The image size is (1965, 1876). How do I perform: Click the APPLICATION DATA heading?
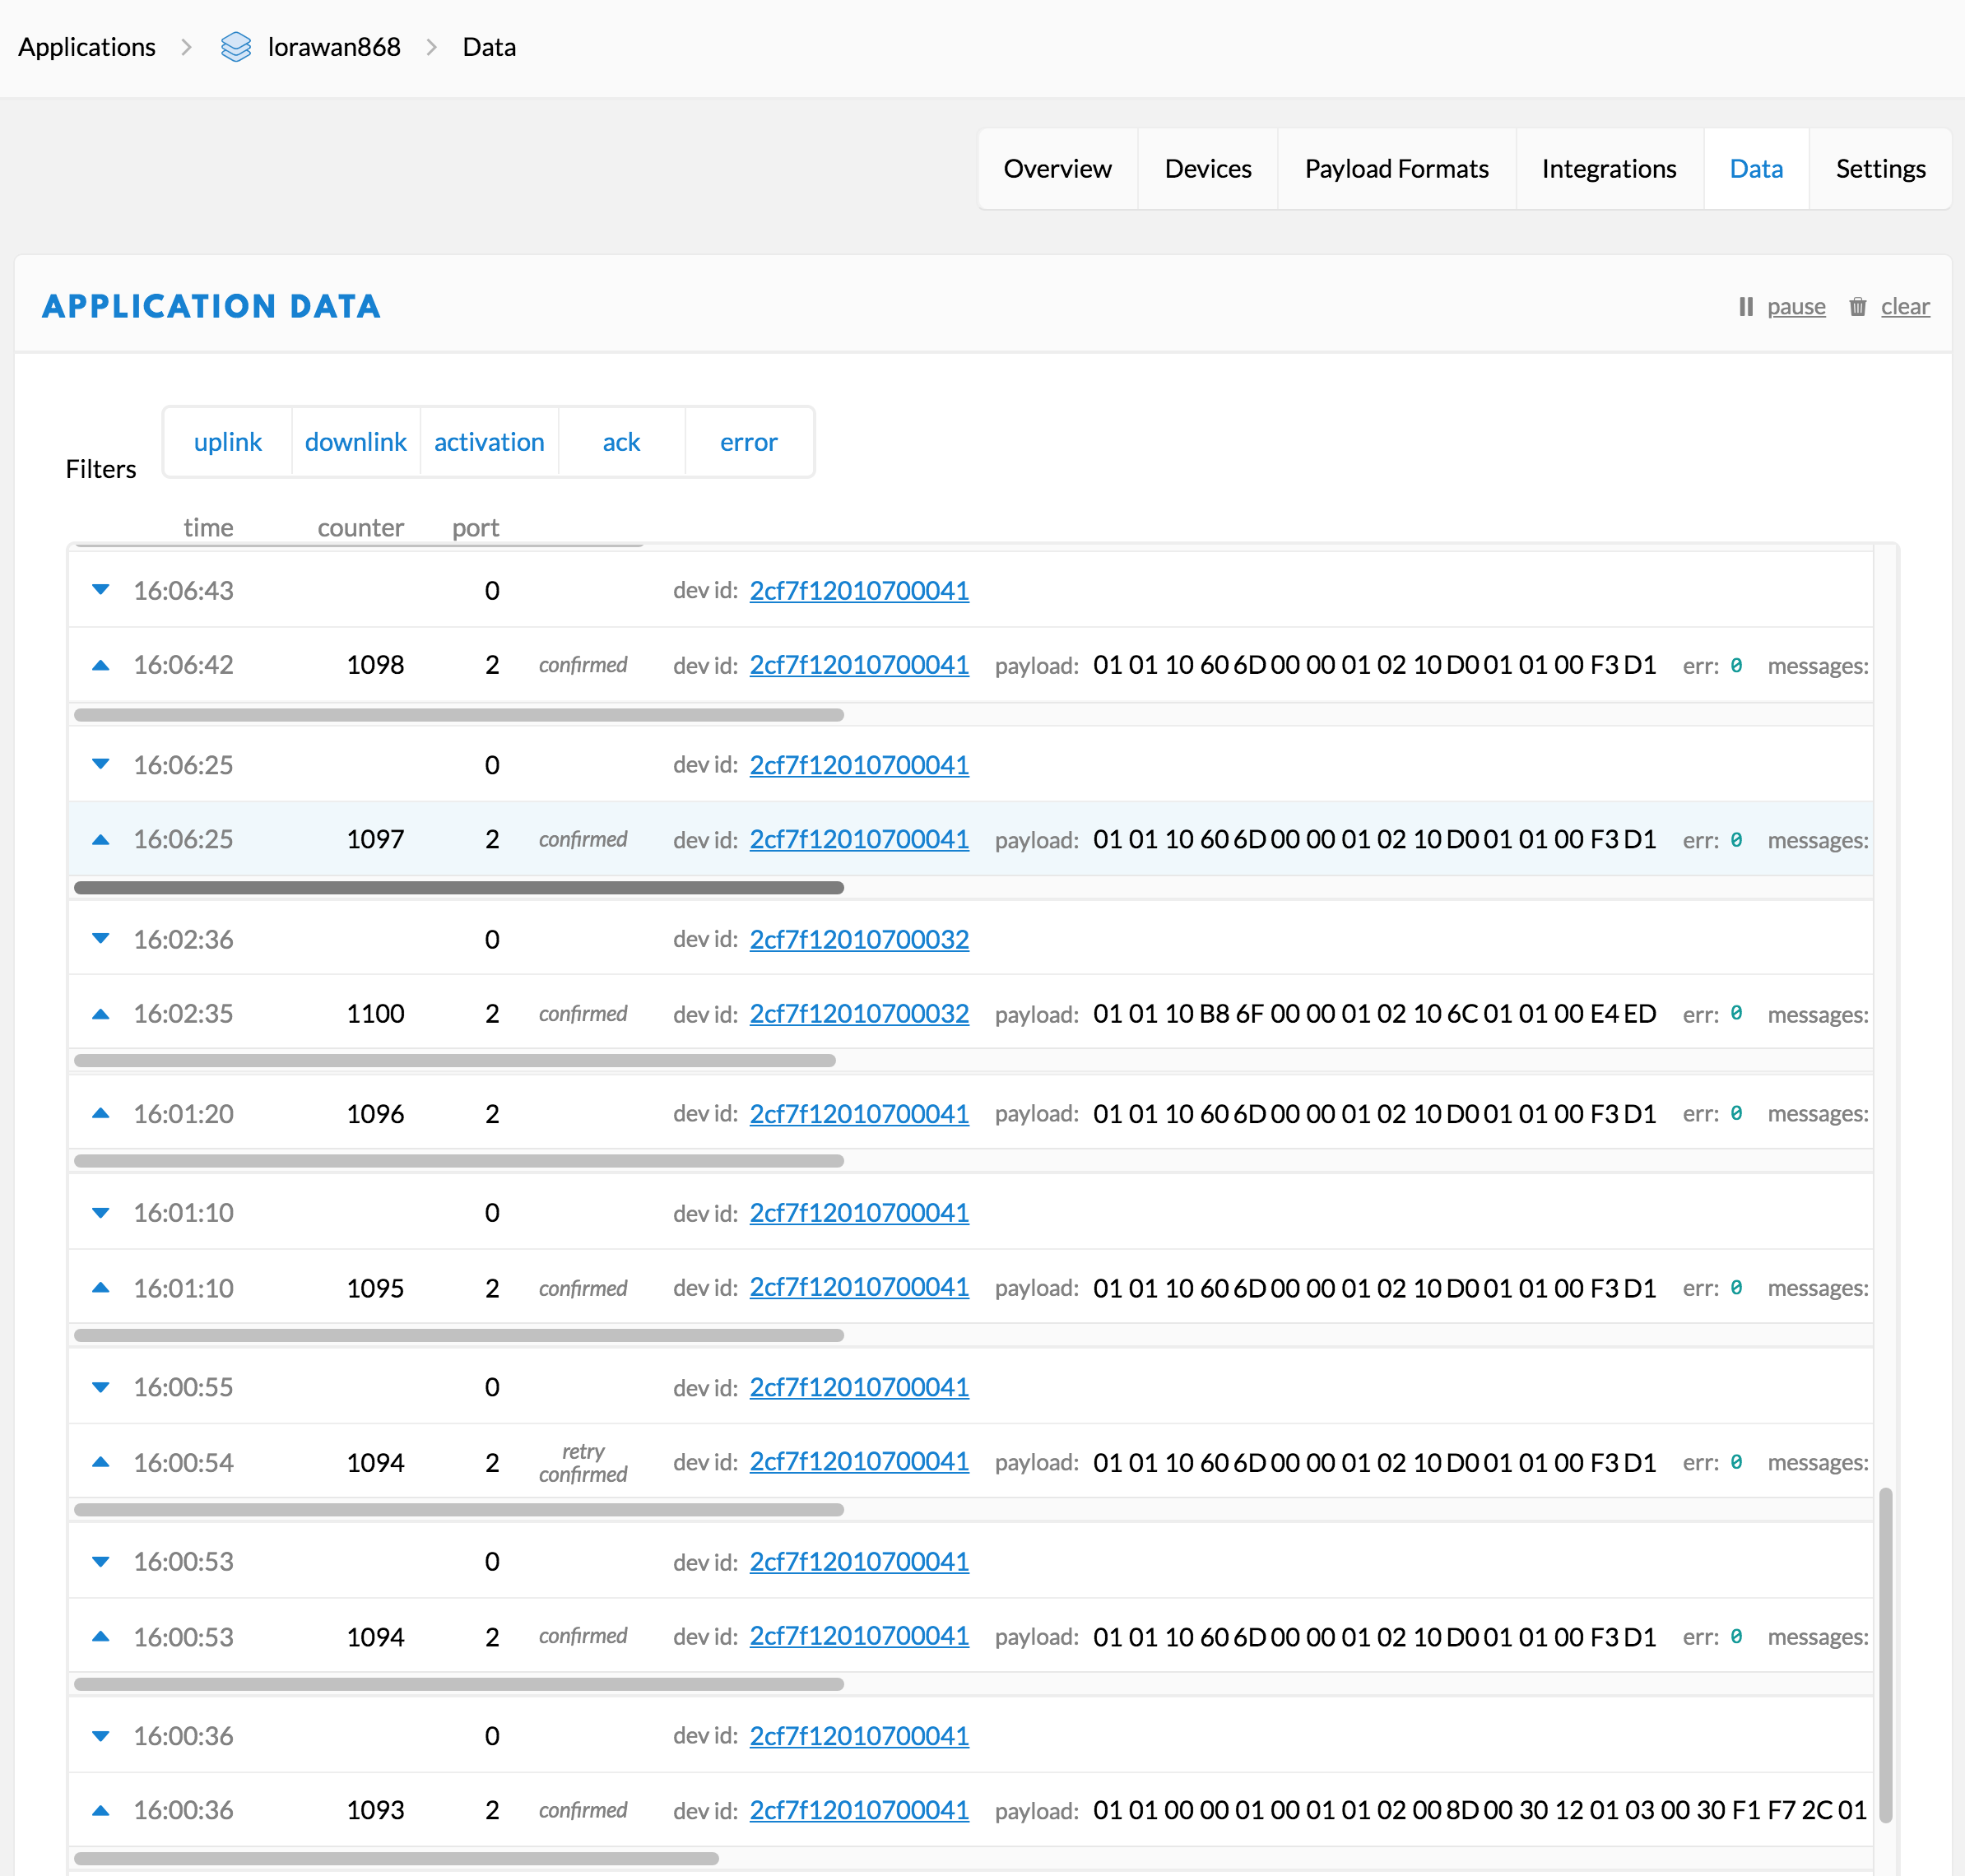tap(211, 306)
